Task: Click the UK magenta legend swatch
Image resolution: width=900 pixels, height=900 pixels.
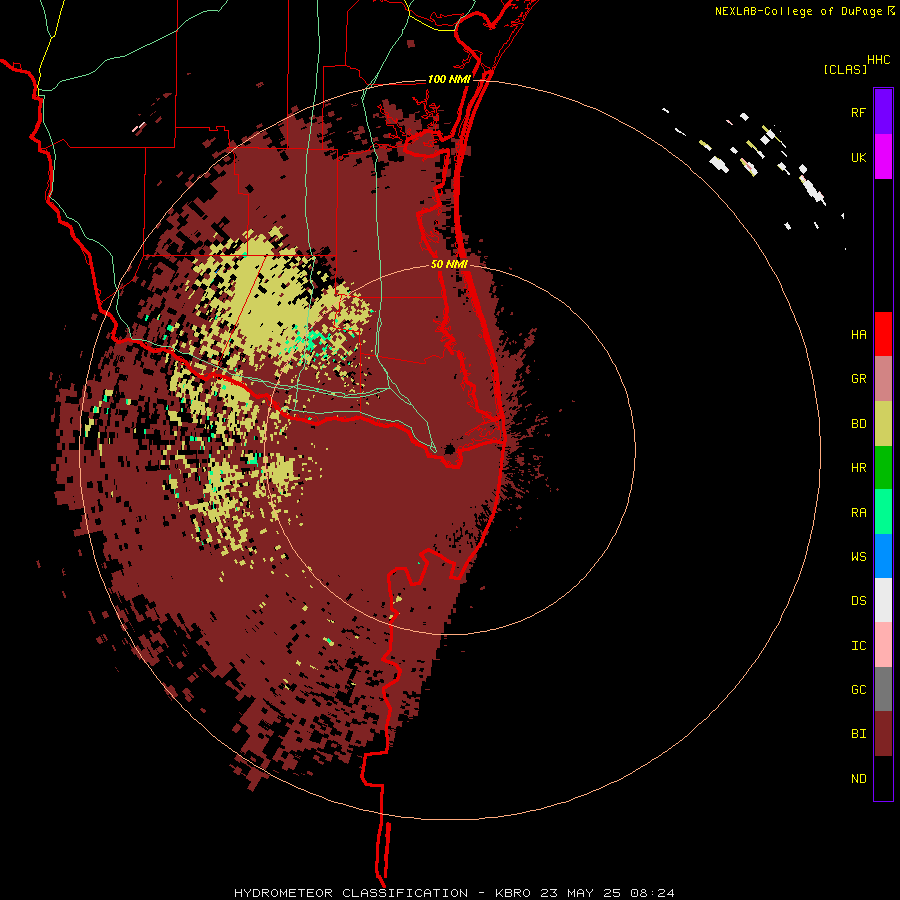Action: point(883,157)
